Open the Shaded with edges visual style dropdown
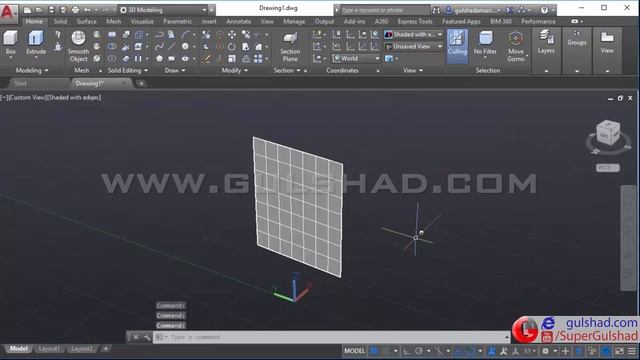The image size is (640, 360). coord(413,35)
